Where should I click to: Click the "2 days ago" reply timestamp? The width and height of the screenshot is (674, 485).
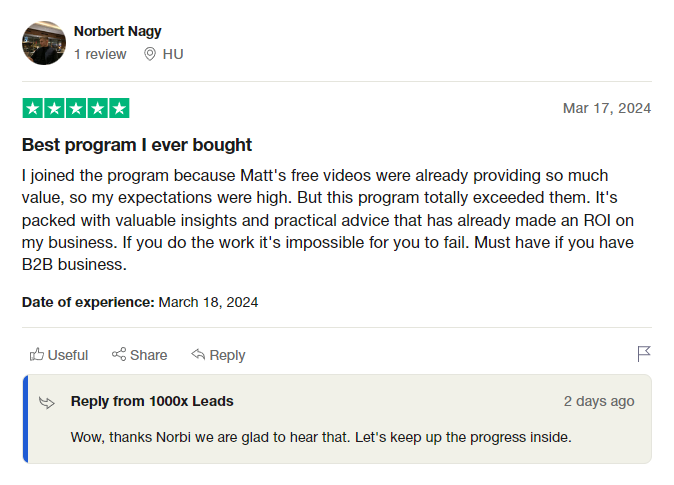point(598,401)
